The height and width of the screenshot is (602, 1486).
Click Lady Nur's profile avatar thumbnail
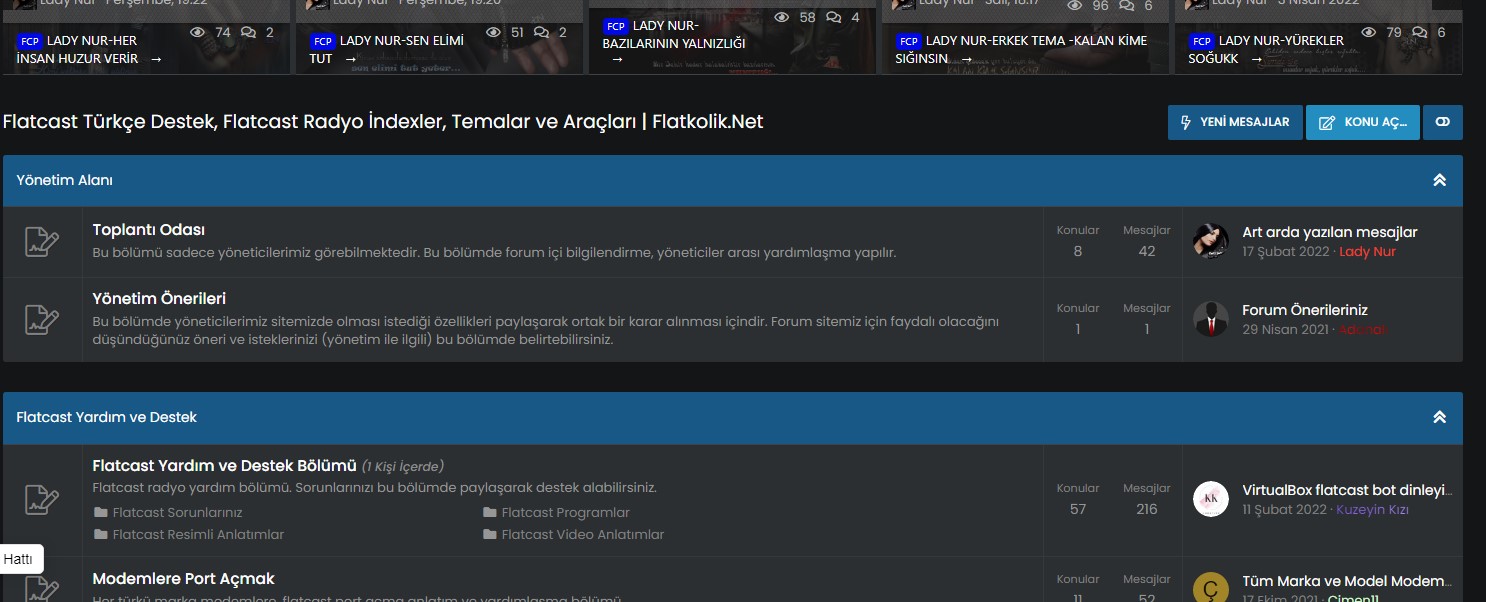(1210, 241)
